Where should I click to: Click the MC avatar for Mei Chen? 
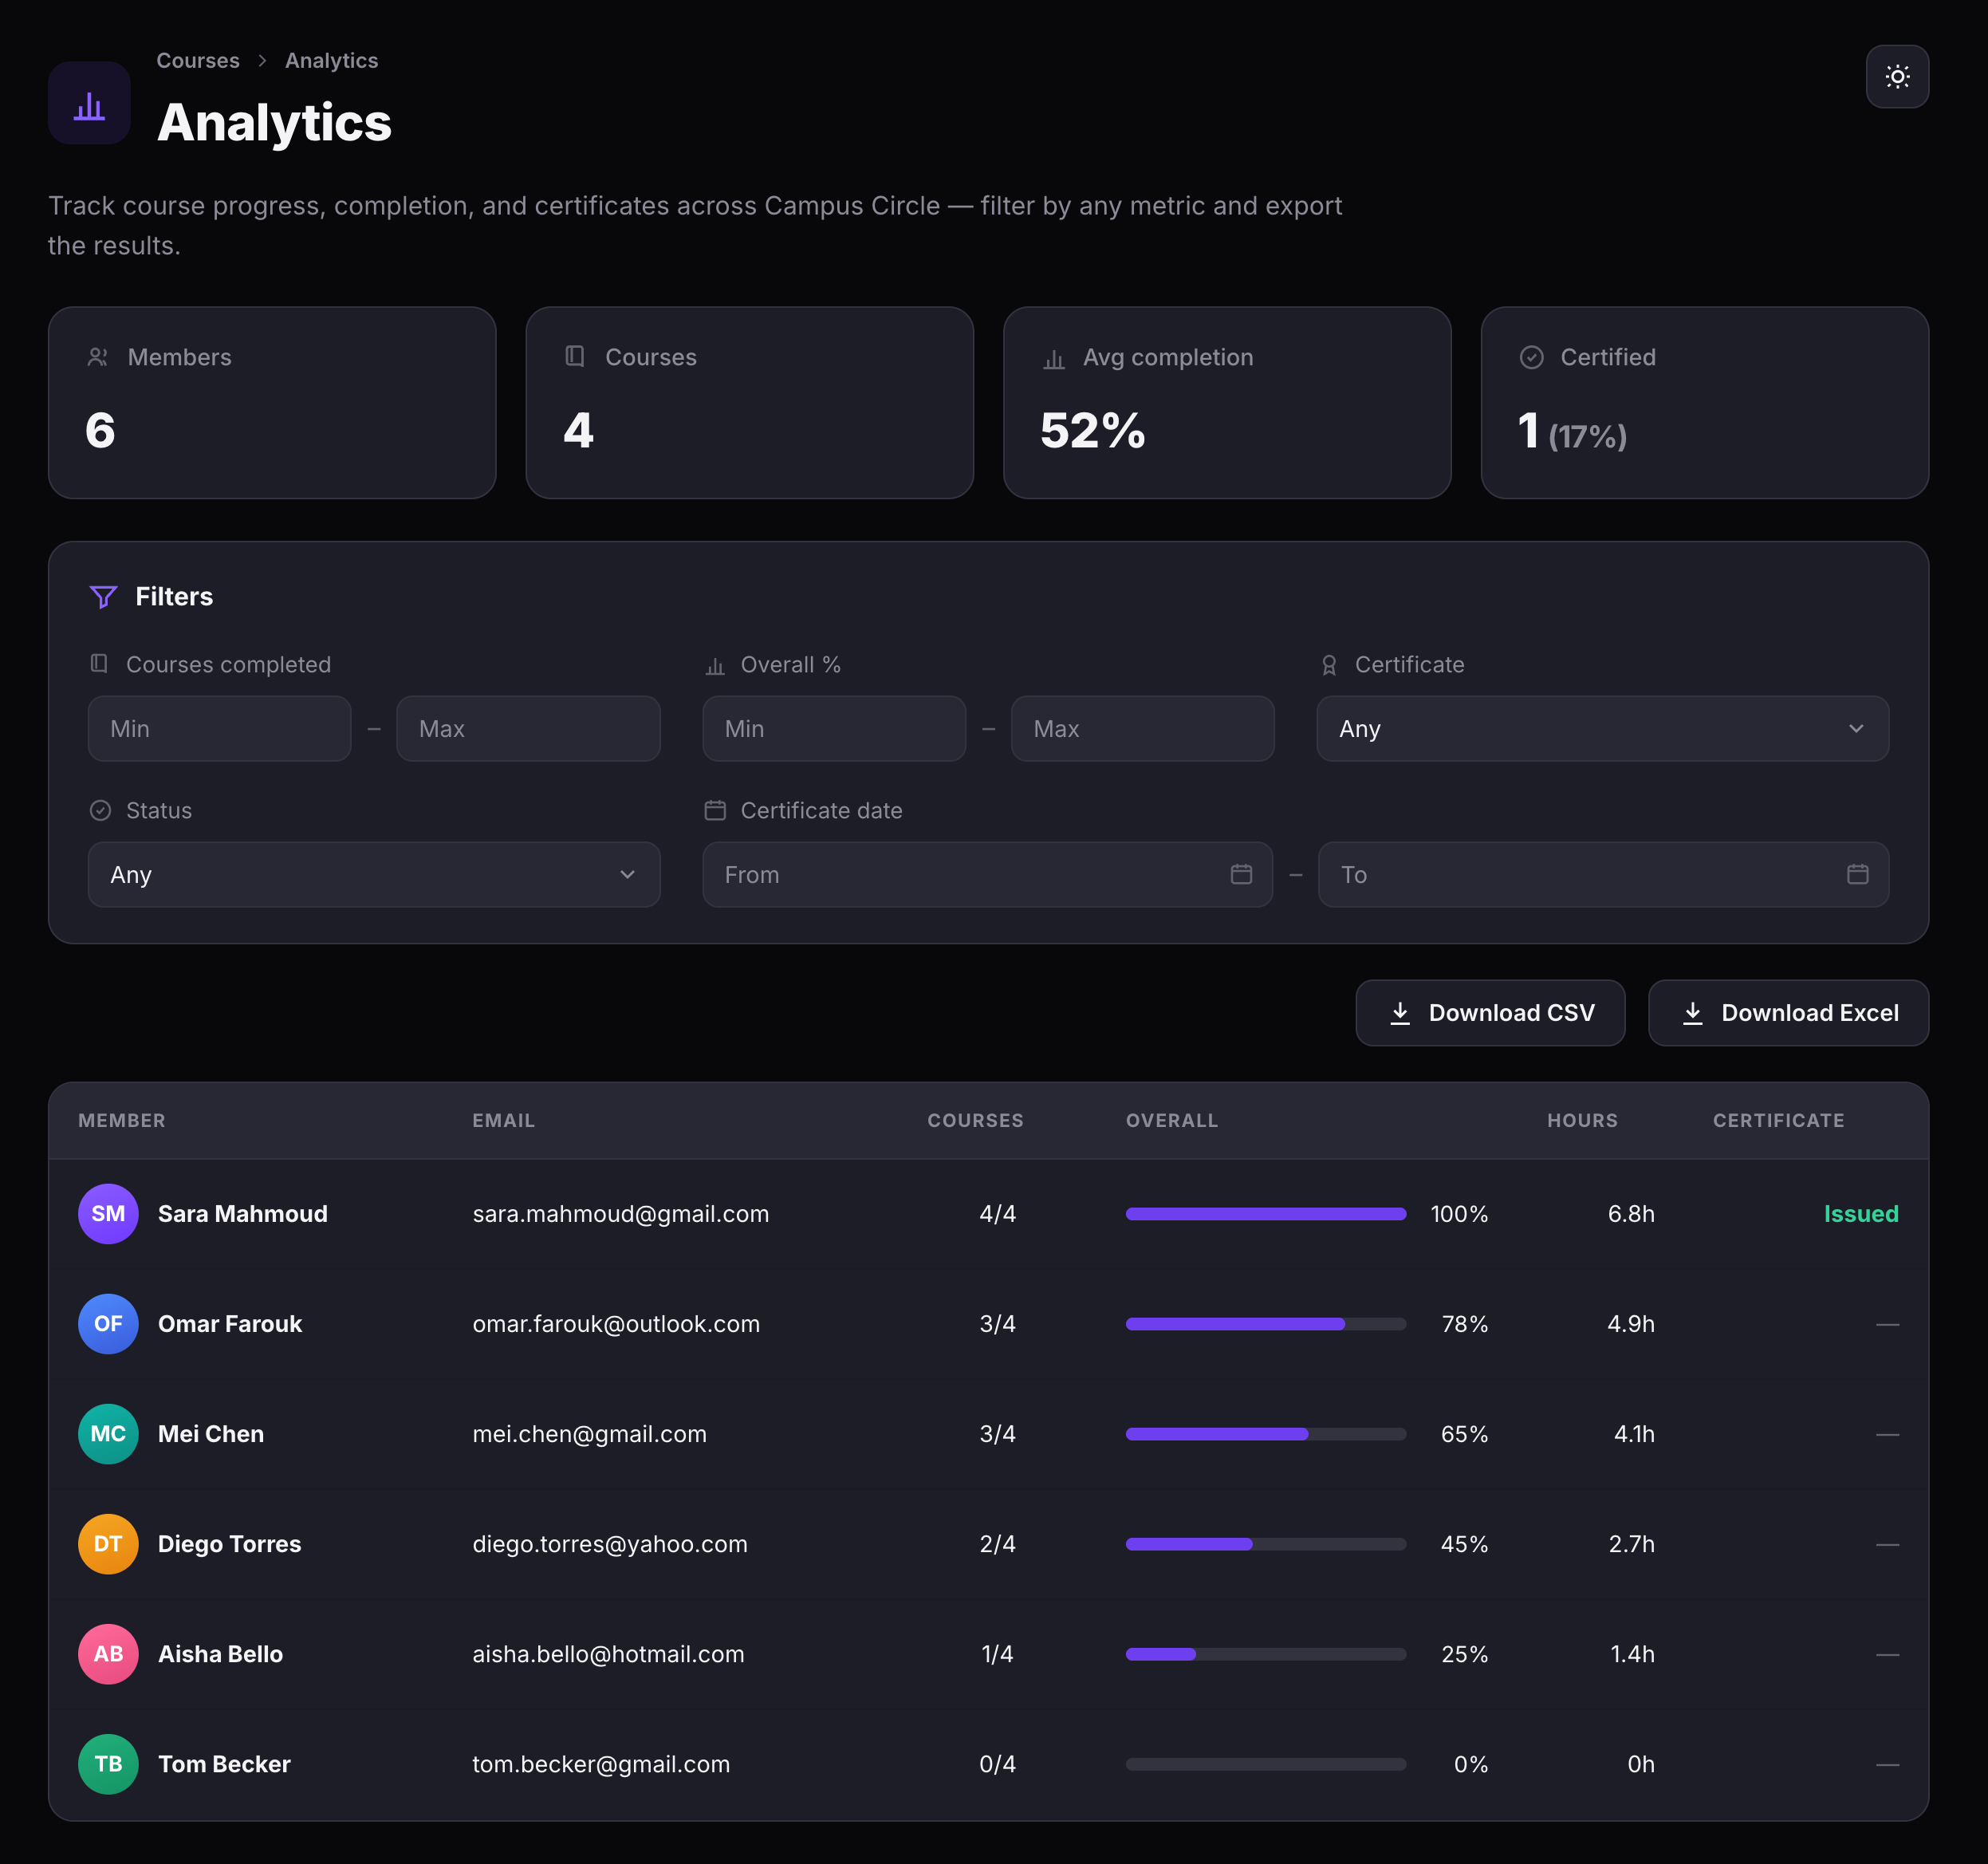(x=108, y=1434)
